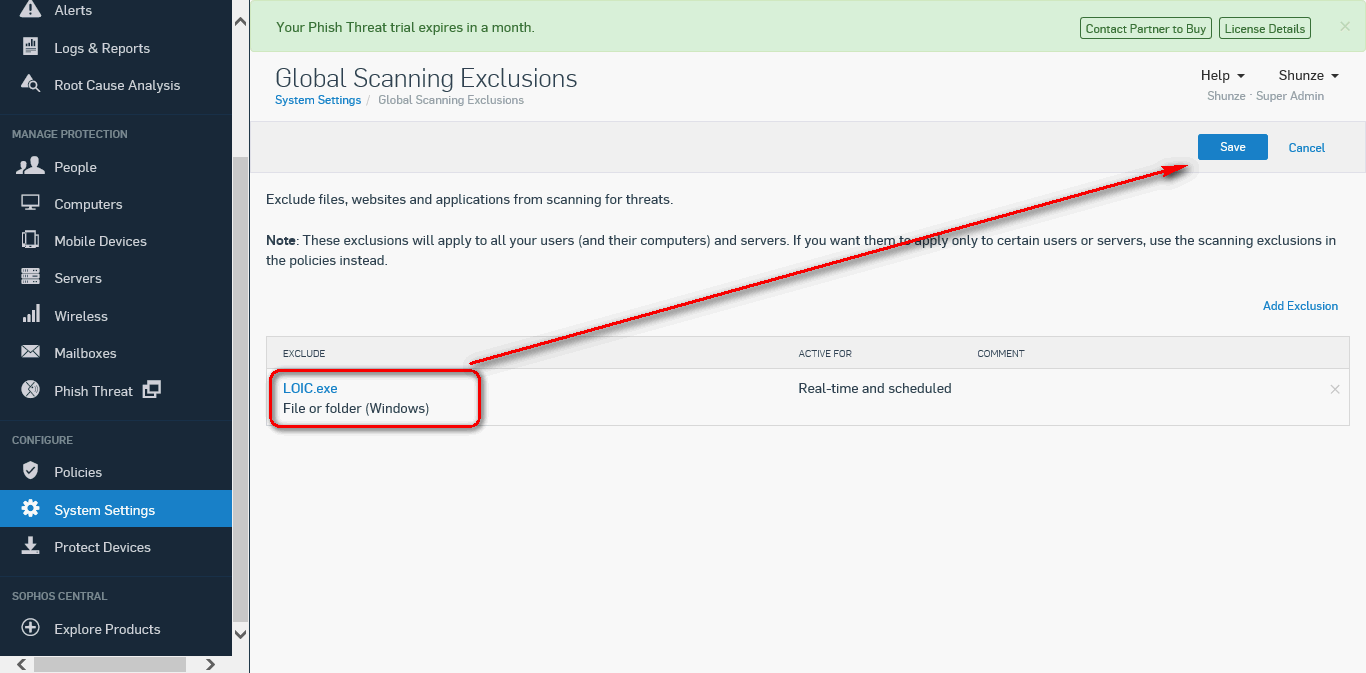Open the Help dropdown menu
Screen dimensions: 1366x673
point(1223,75)
